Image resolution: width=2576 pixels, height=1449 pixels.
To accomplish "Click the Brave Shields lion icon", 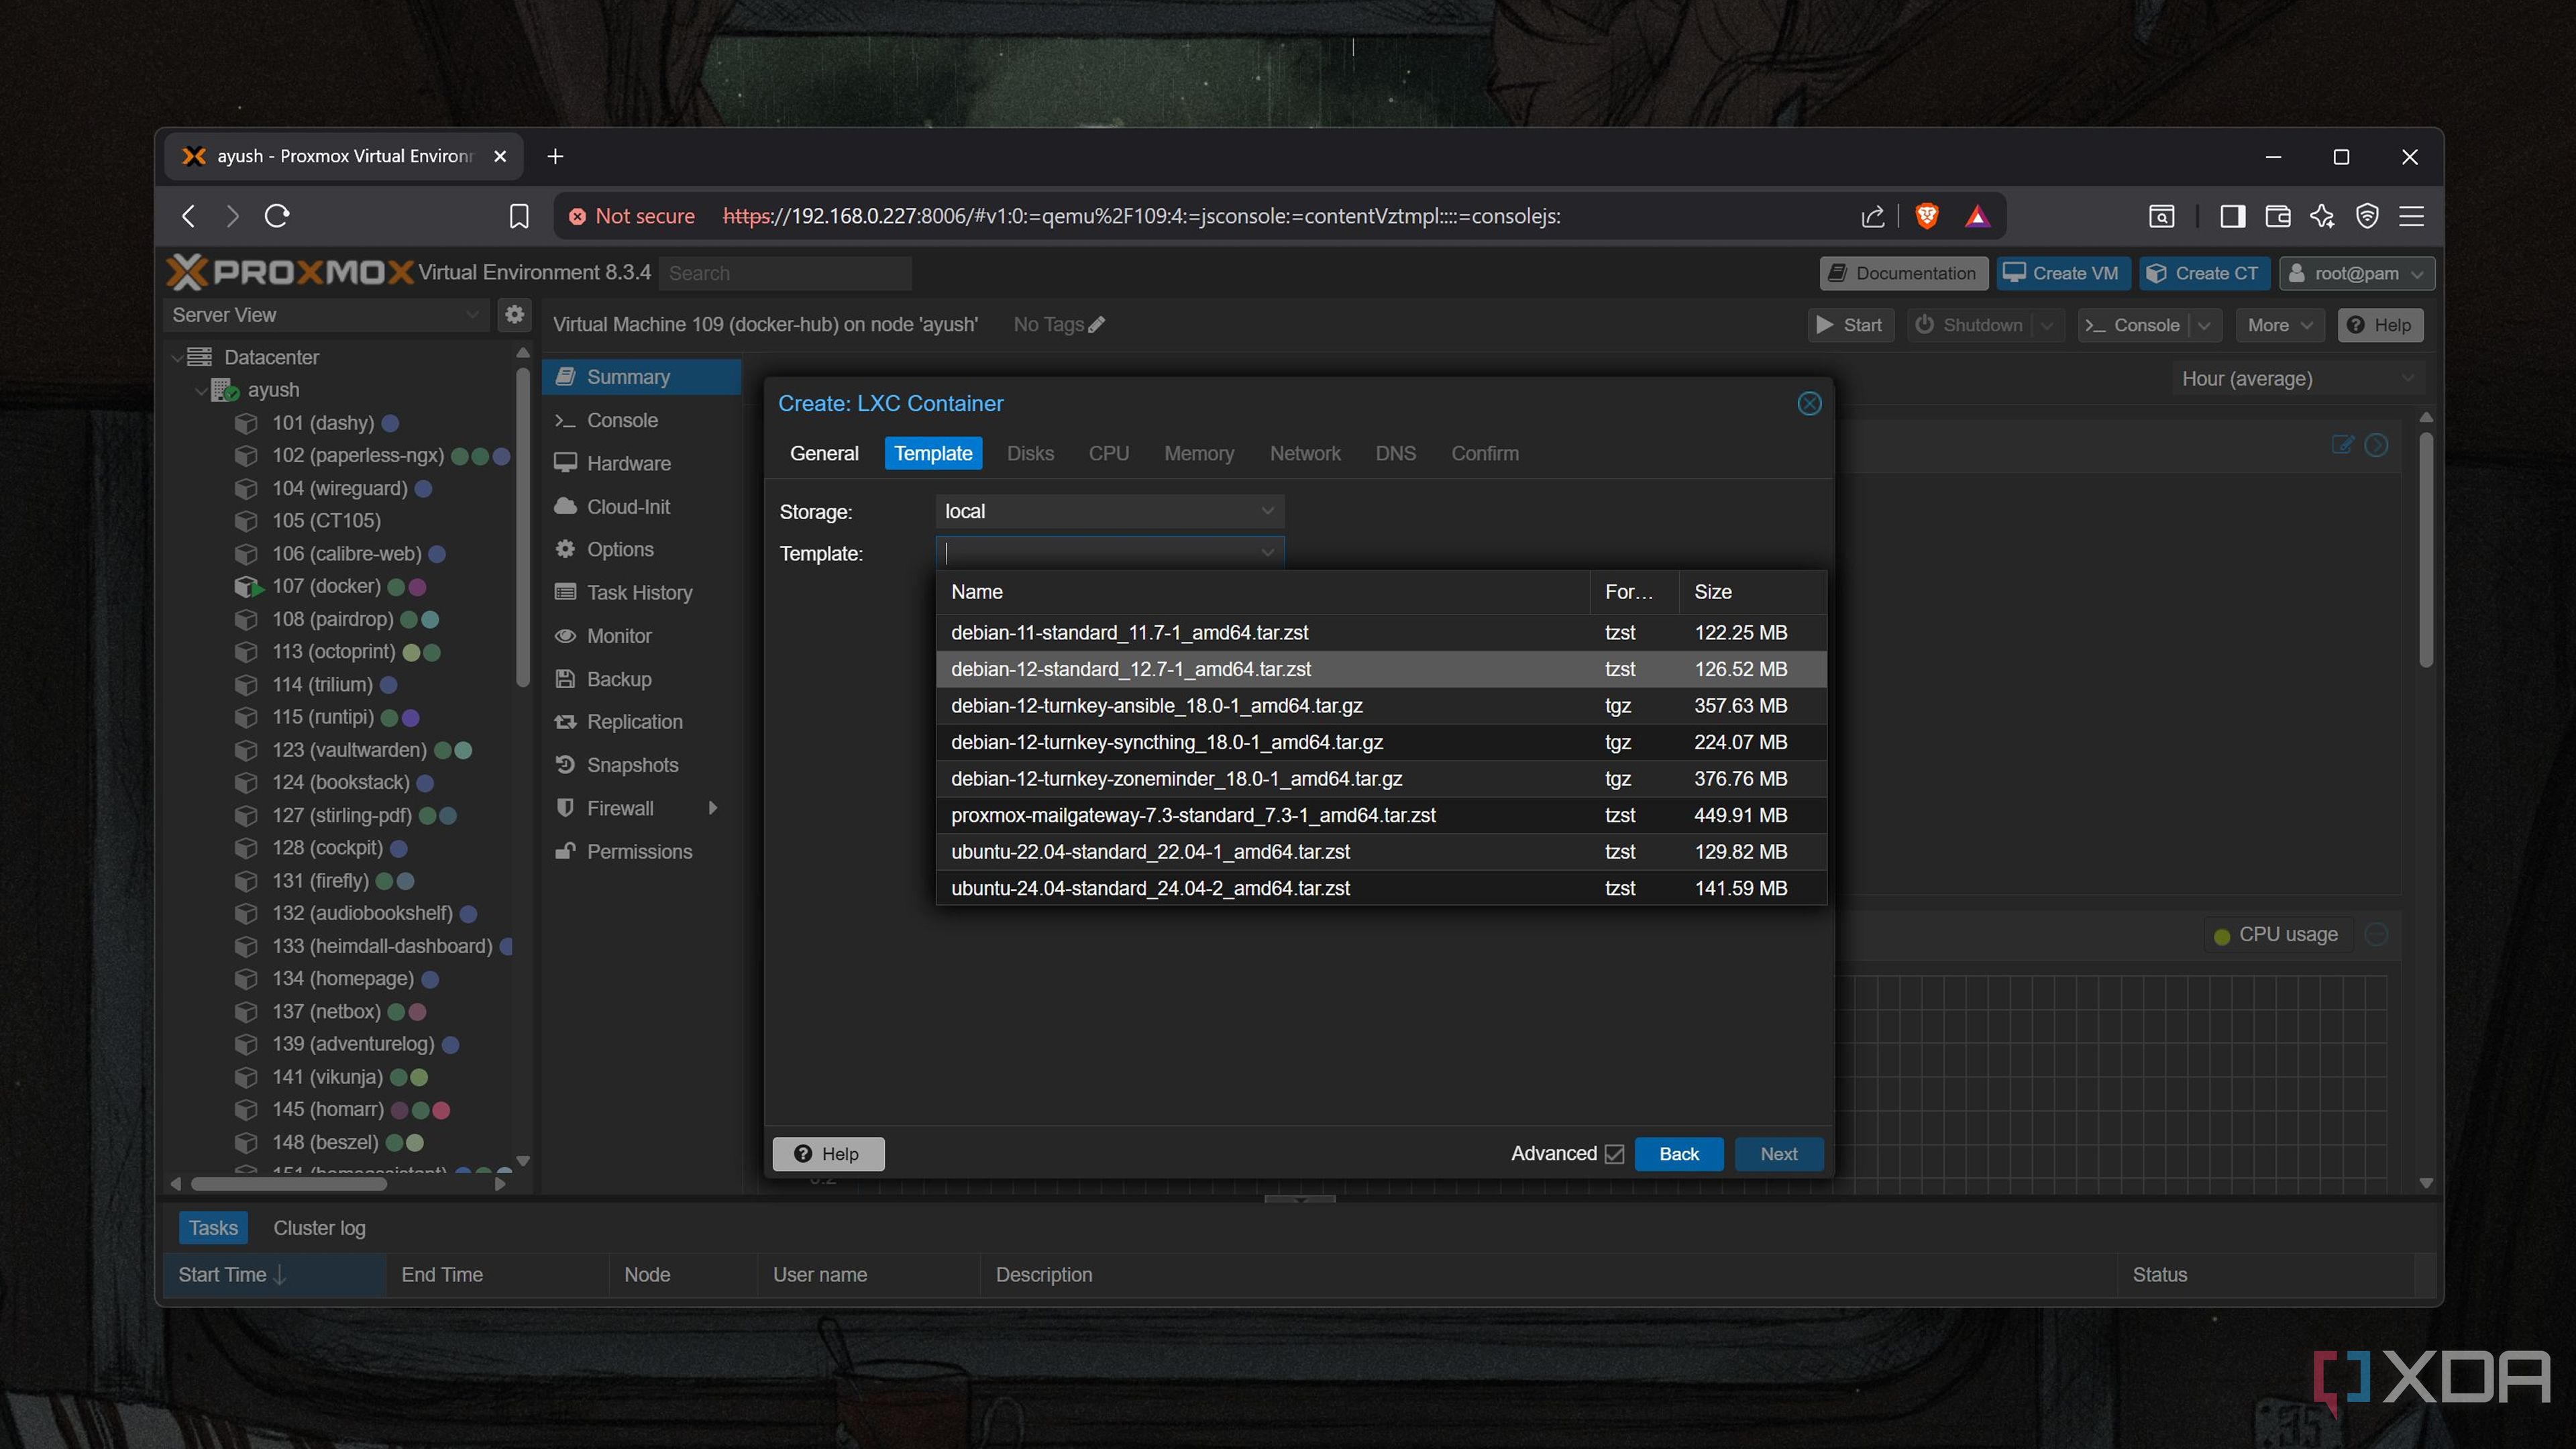I will tap(1926, 216).
